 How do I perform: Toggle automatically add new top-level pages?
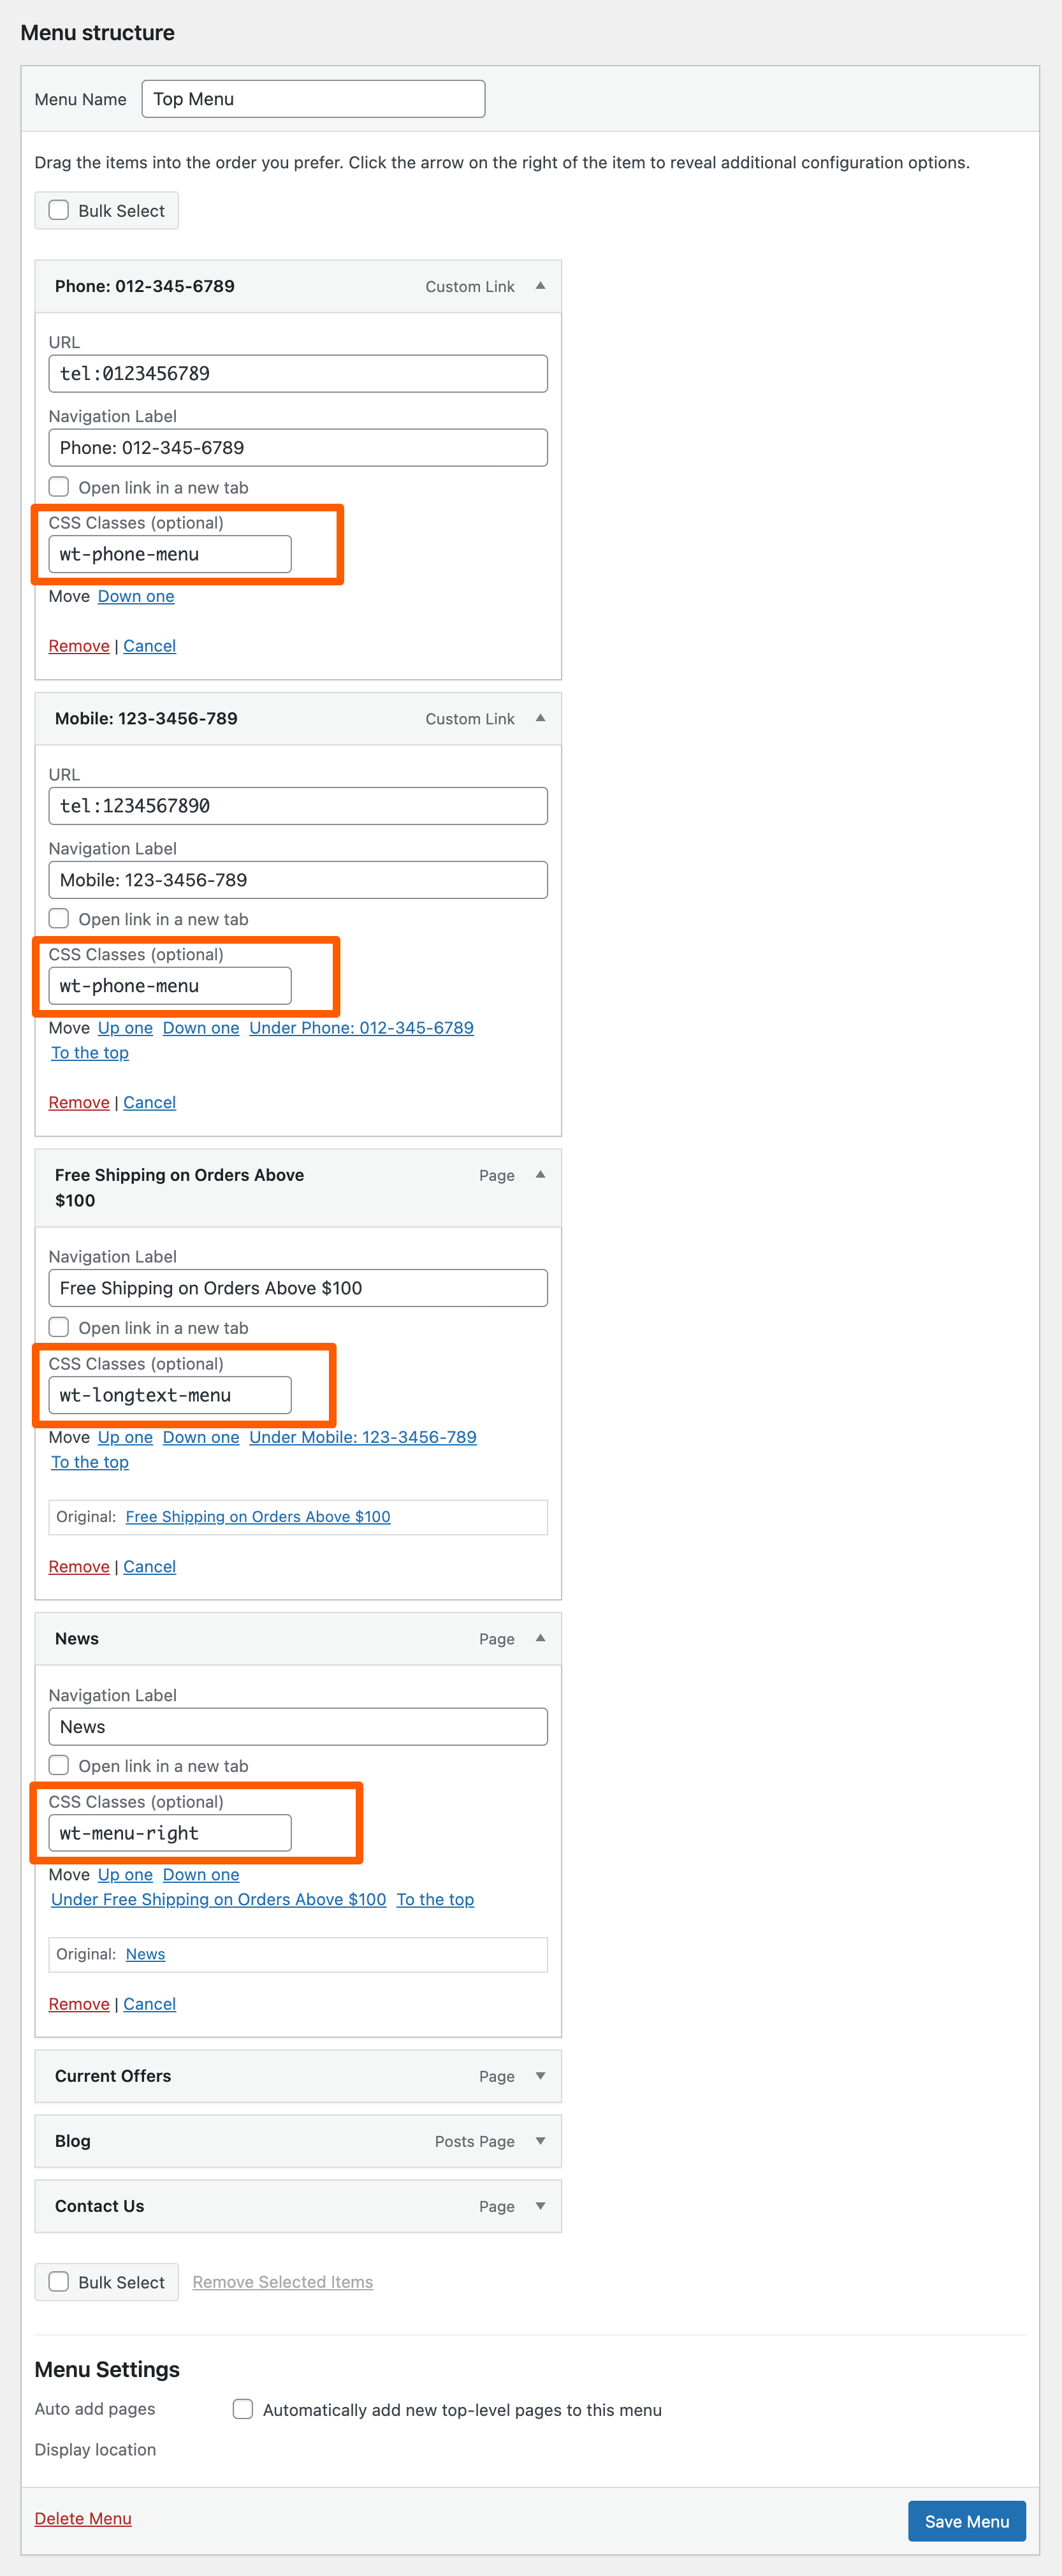[x=242, y=2409]
